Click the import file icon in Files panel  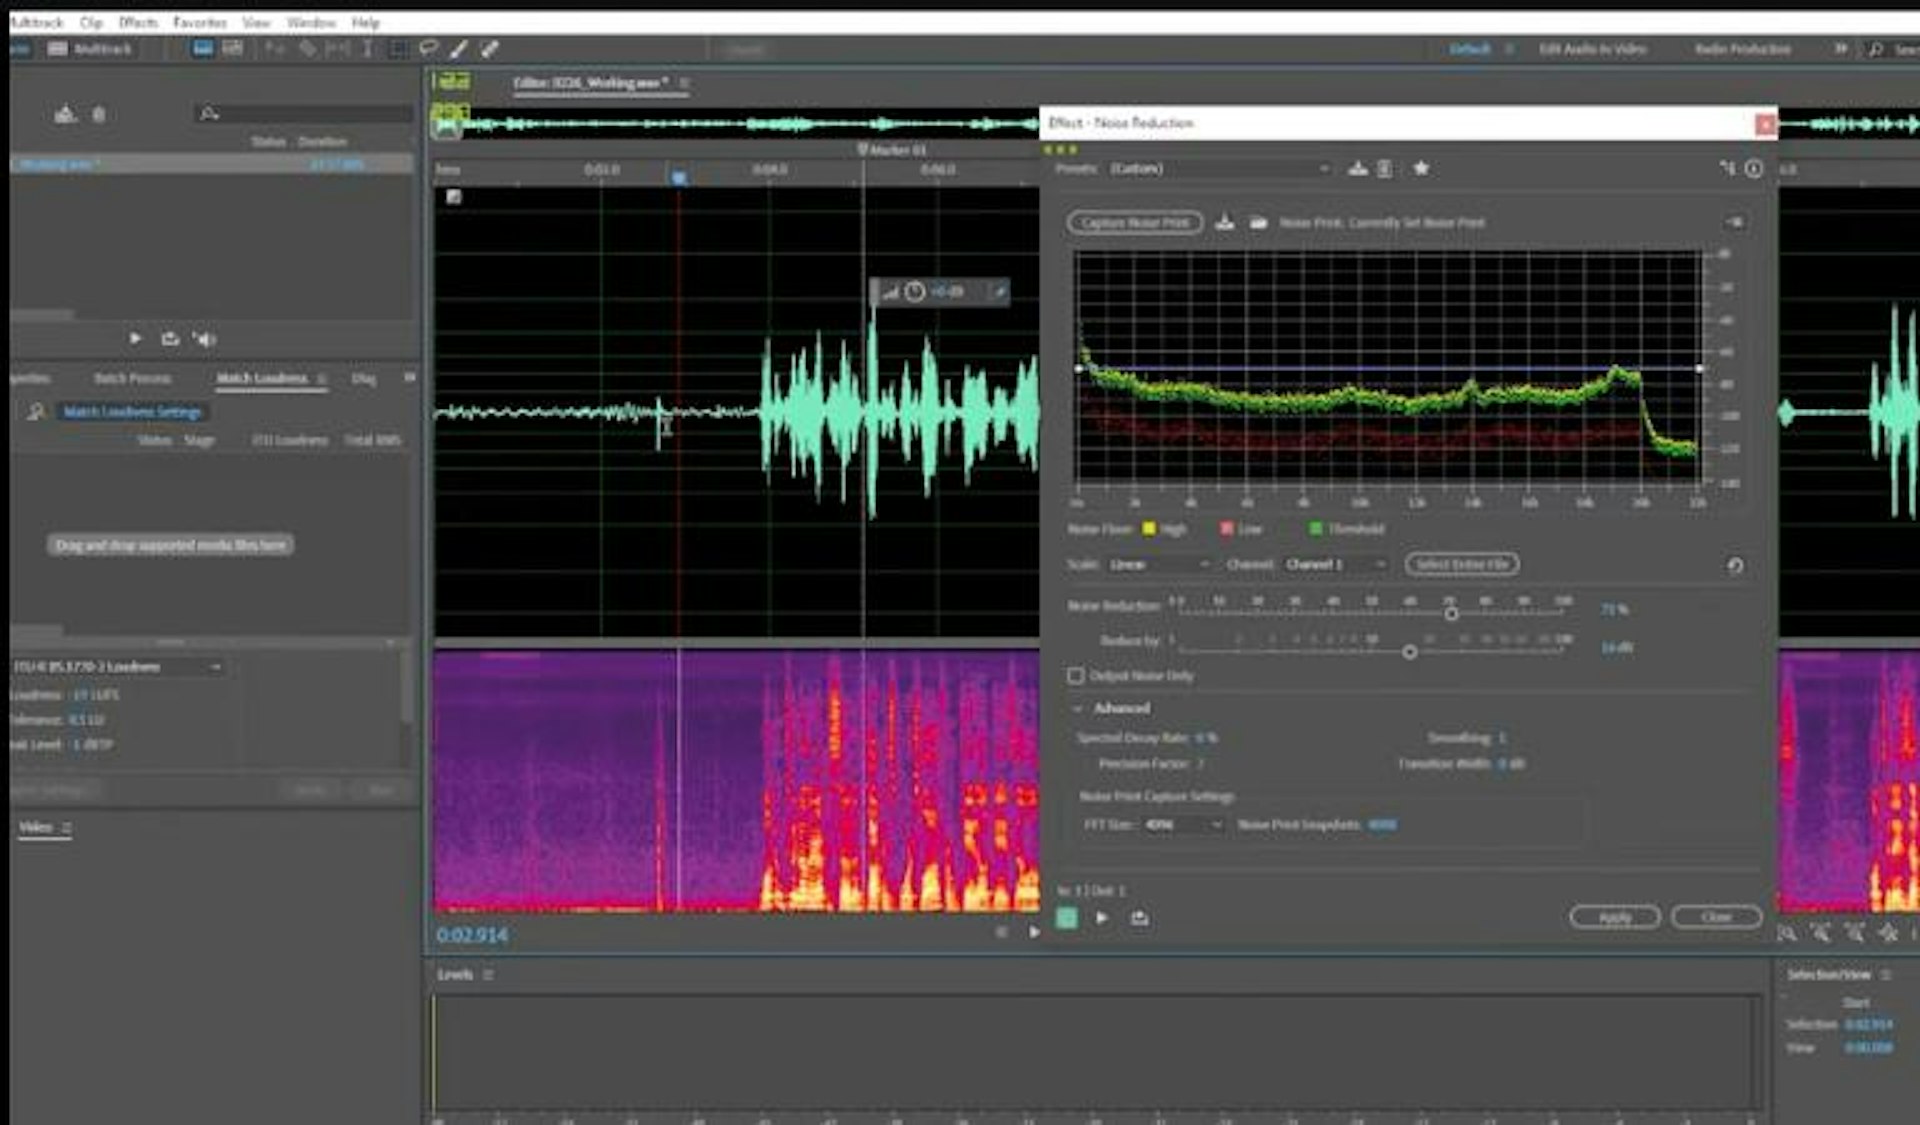coord(65,114)
